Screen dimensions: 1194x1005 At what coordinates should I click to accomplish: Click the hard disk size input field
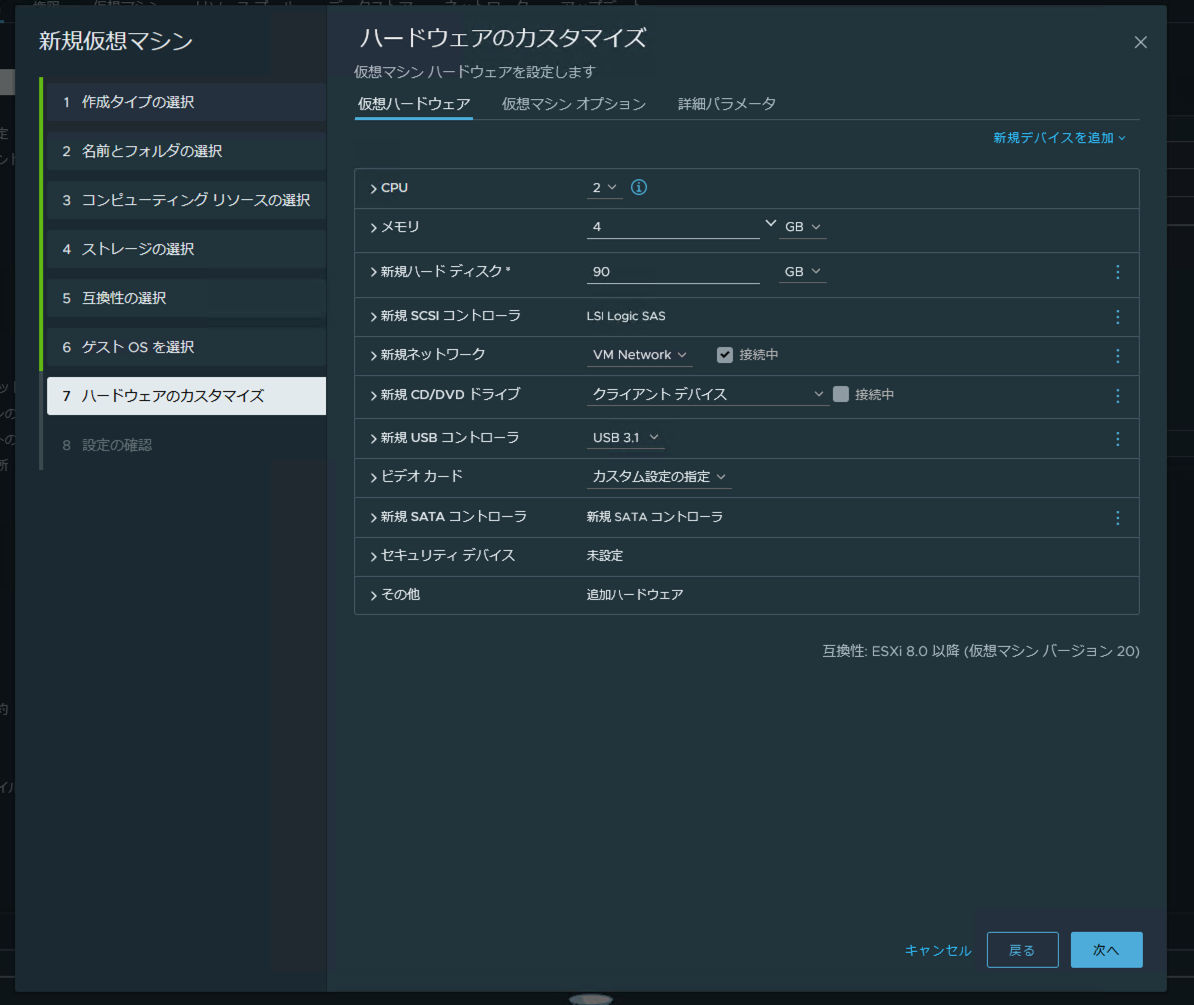670,271
